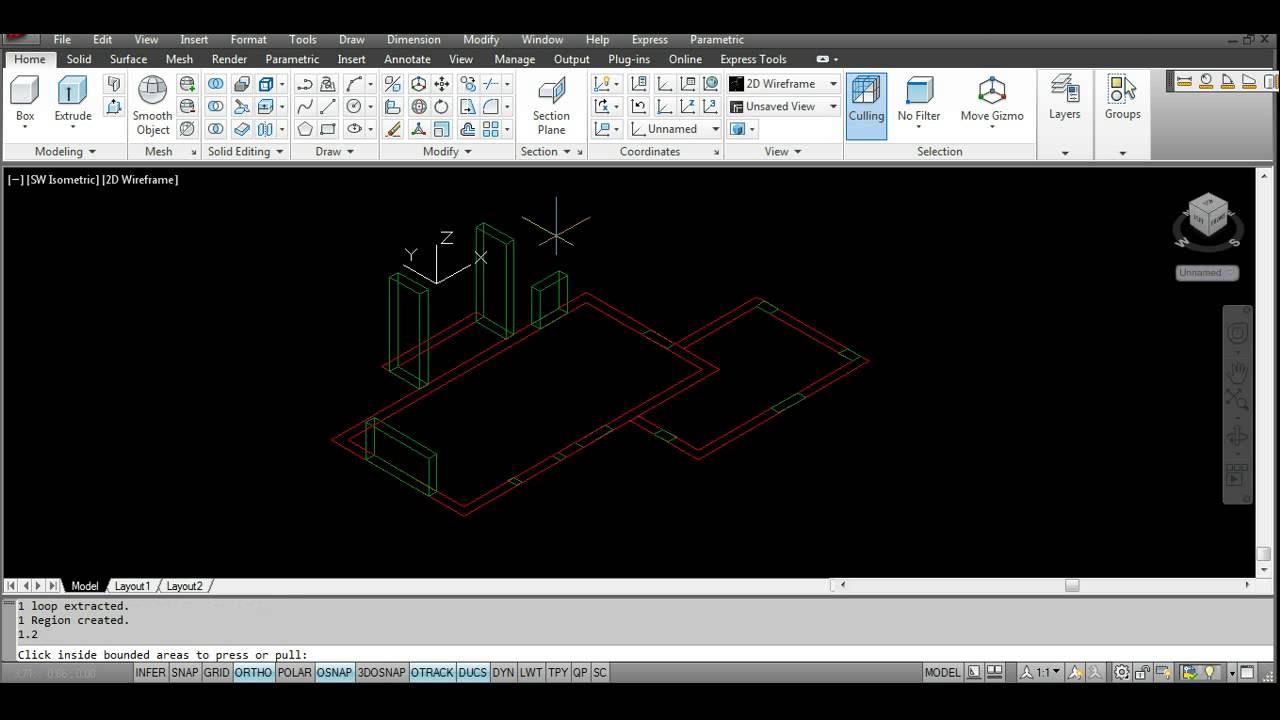Open the Layers panel

(1064, 98)
